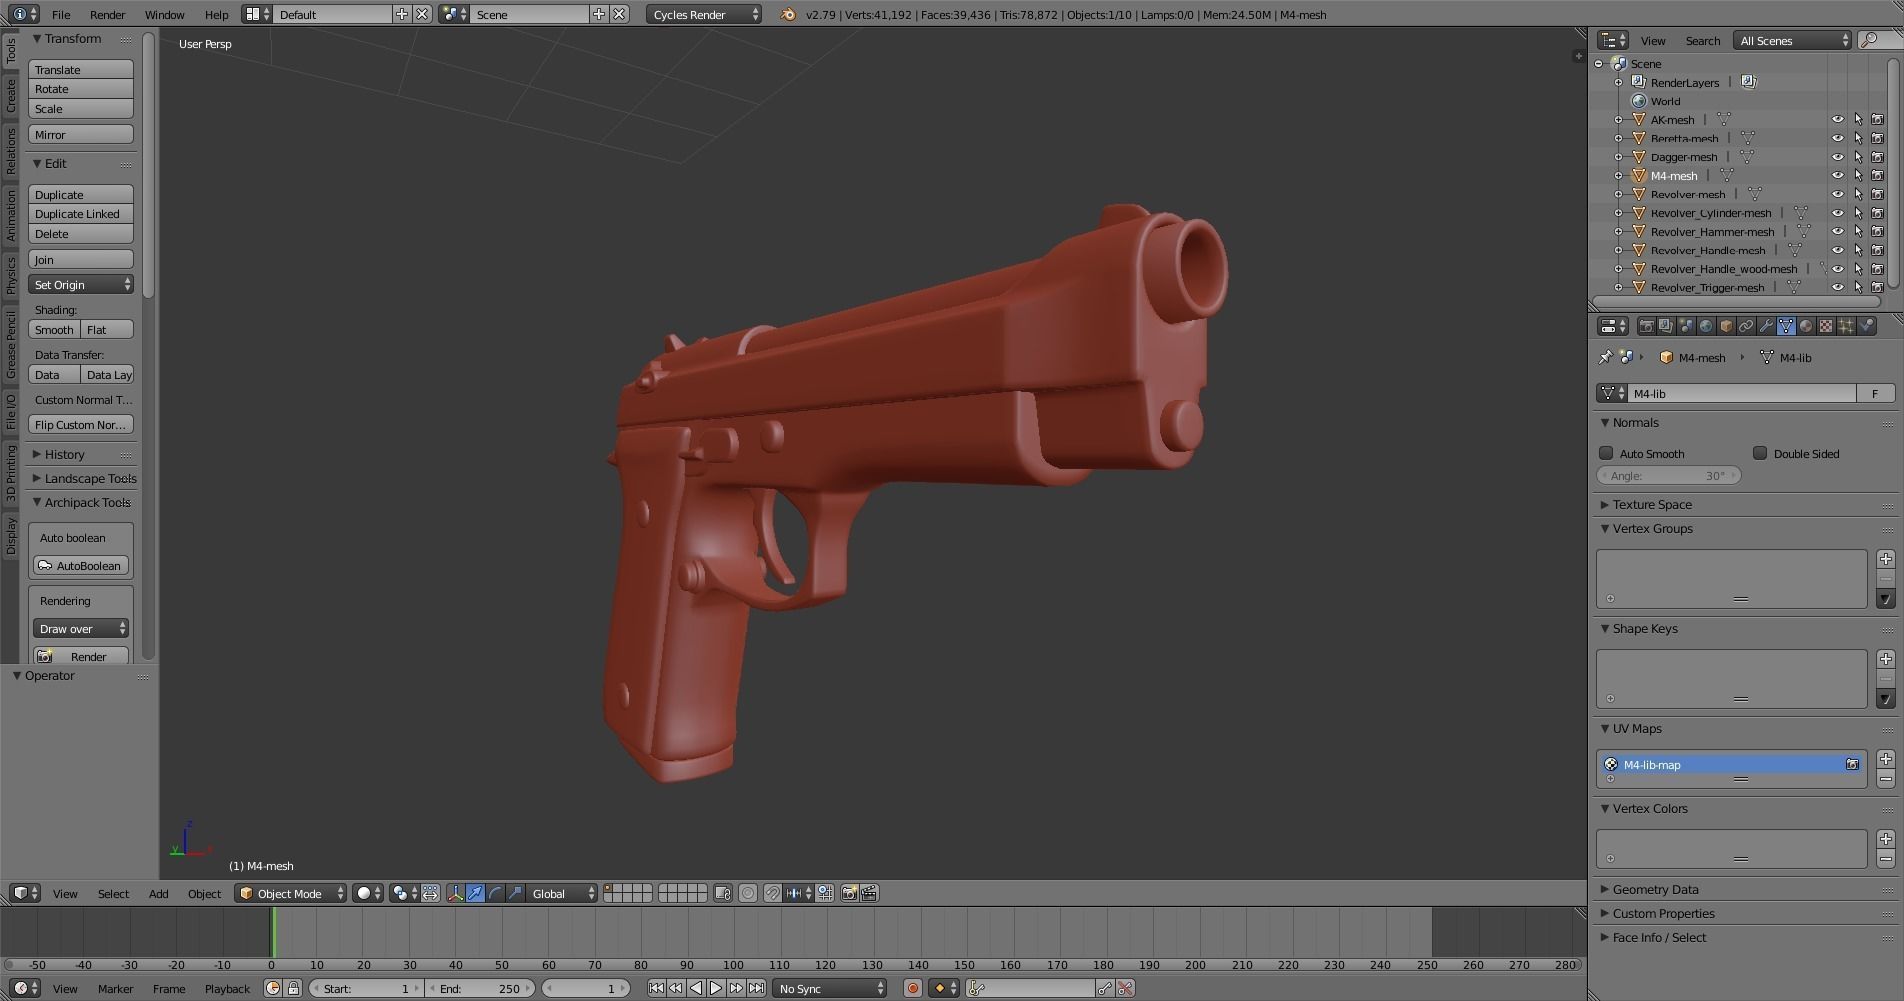The image size is (1904, 1001).
Task: Open the Physics properties tab
Action: pos(1866,326)
